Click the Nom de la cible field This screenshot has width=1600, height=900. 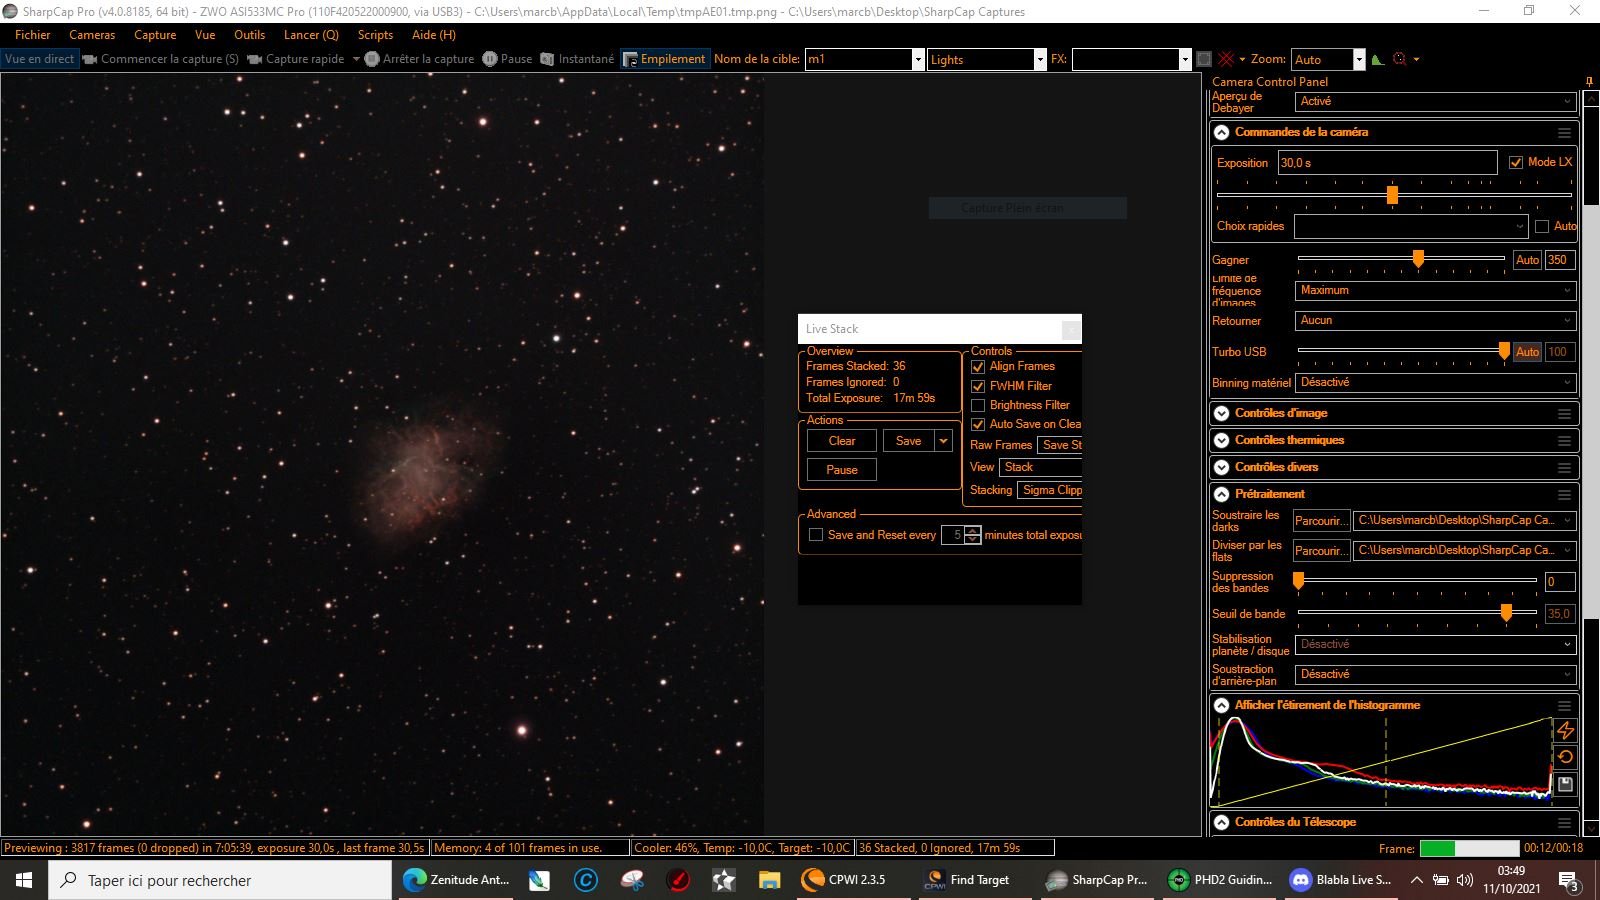click(865, 59)
